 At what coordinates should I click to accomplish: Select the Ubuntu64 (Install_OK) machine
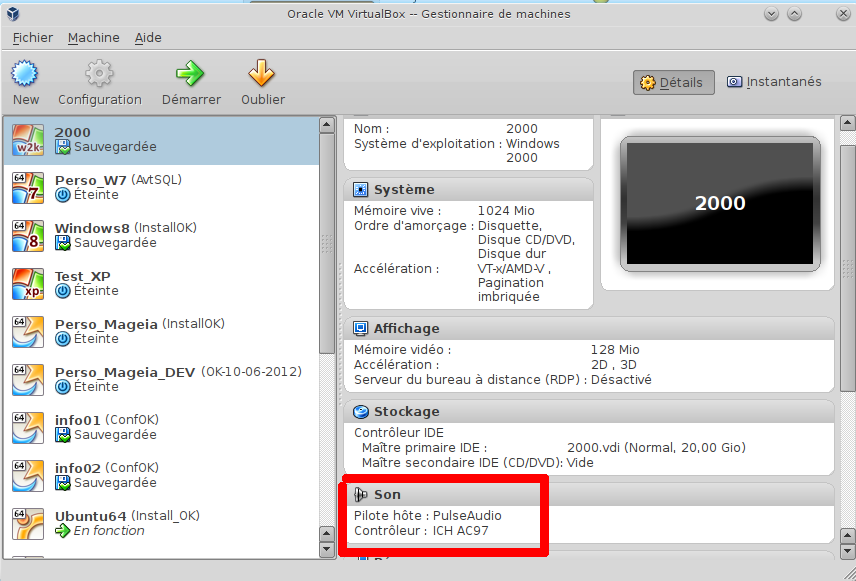click(x=161, y=524)
